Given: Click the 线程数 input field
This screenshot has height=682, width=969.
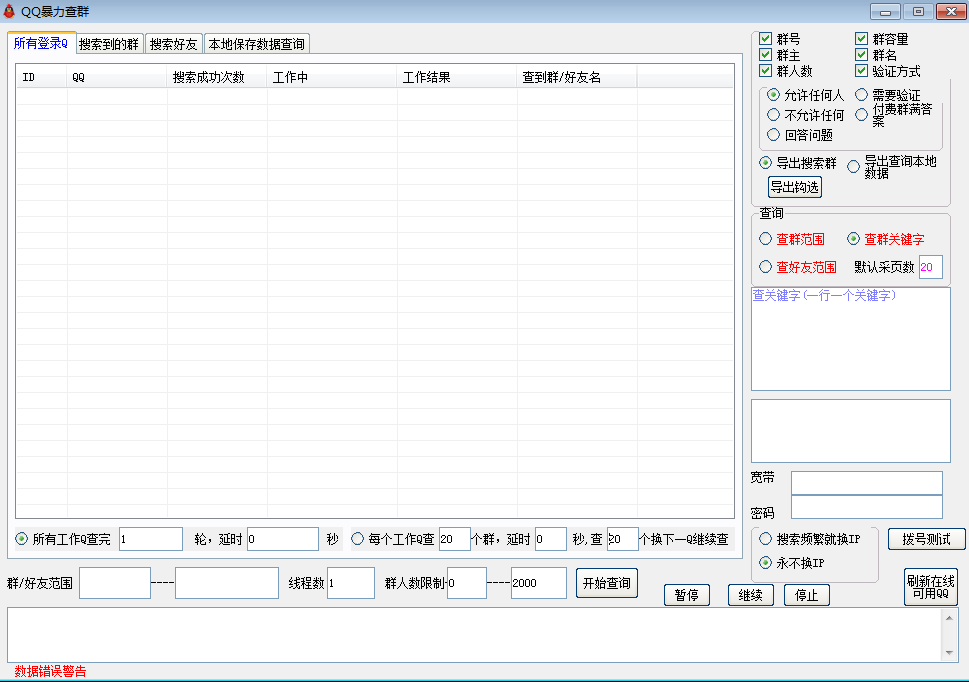Looking at the screenshot, I should tap(350, 583).
